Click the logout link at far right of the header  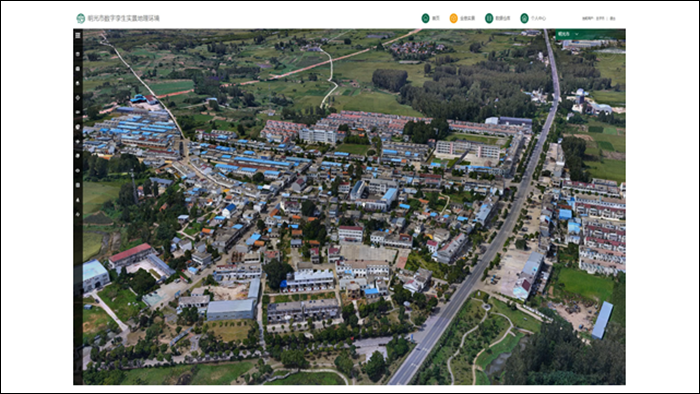(612, 18)
